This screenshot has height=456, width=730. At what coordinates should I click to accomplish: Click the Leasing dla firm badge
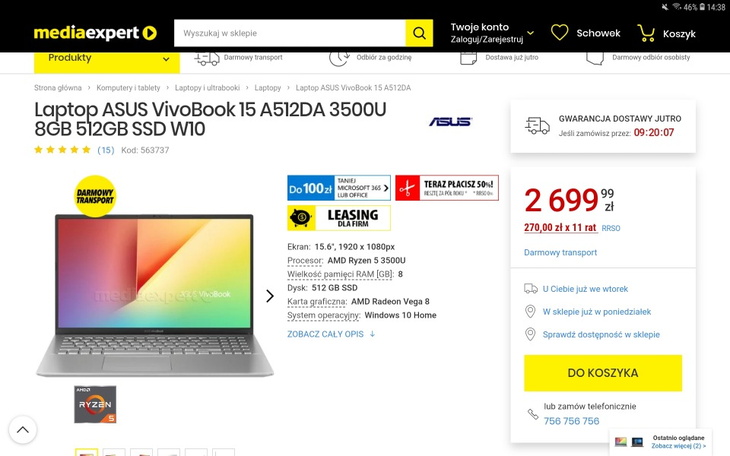(x=338, y=217)
